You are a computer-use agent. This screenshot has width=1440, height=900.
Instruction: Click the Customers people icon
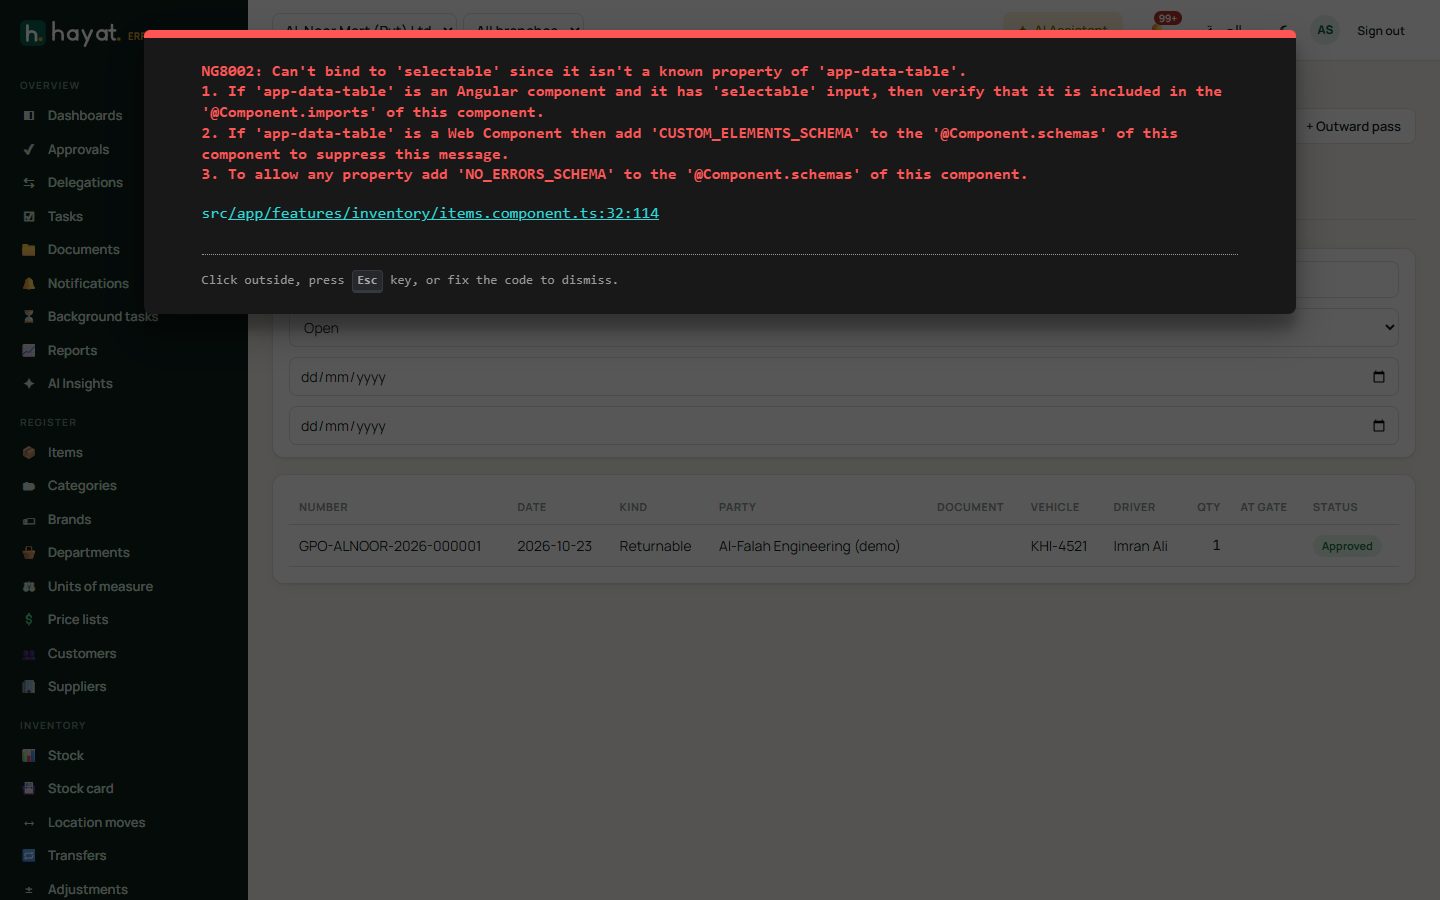click(29, 654)
